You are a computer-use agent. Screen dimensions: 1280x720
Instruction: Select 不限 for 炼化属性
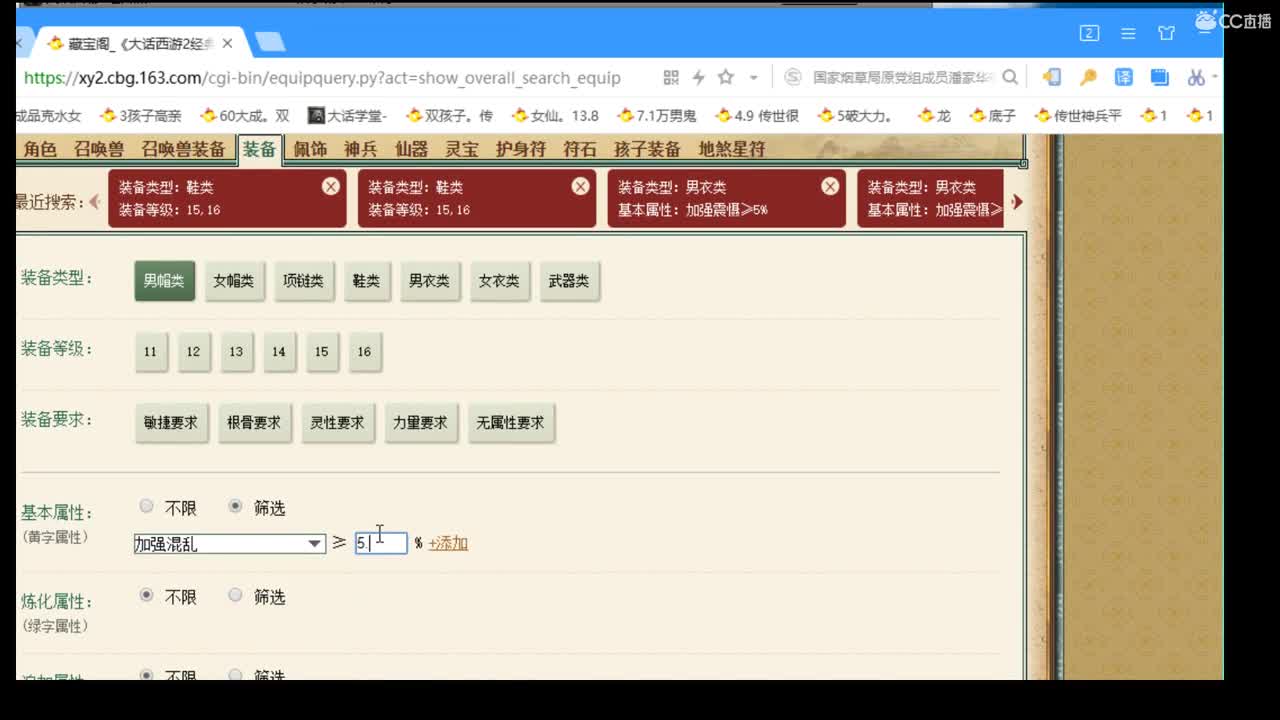[147, 595]
